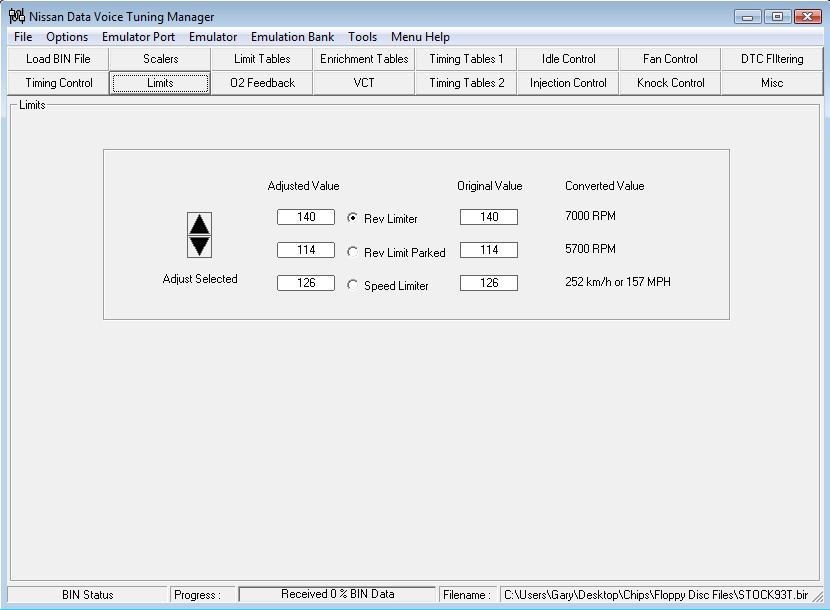Screen dimensions: 830x610
Task: Open the DTC Filtering tab
Action: click(x=771, y=59)
